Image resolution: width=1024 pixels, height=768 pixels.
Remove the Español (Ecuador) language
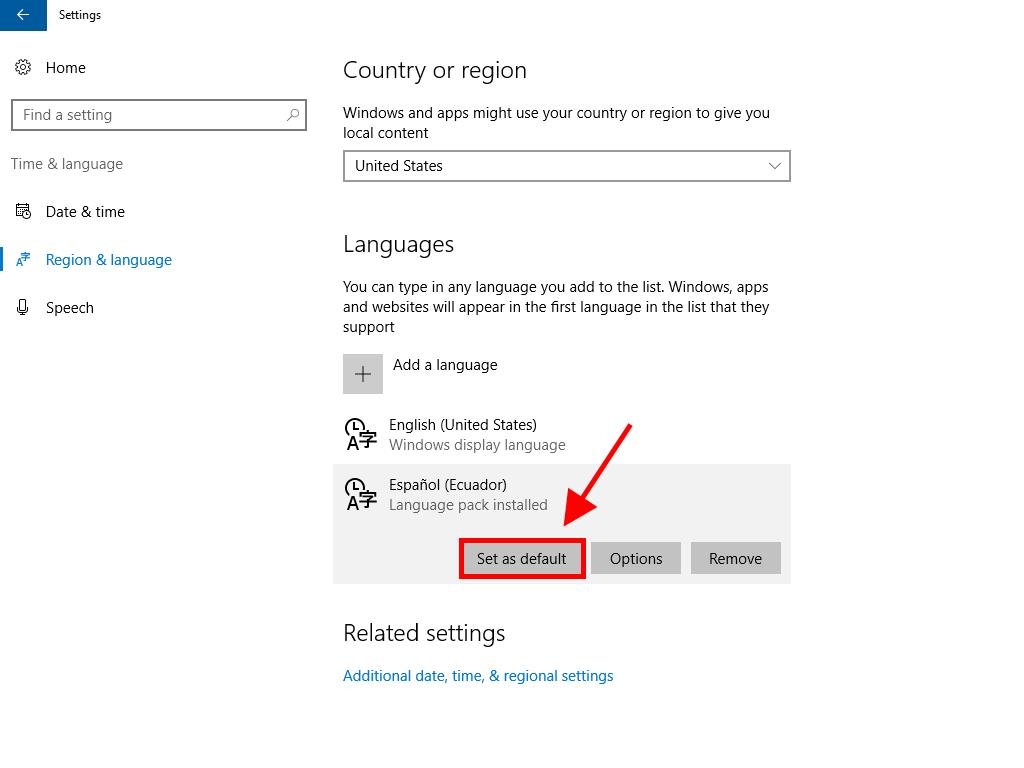point(735,558)
